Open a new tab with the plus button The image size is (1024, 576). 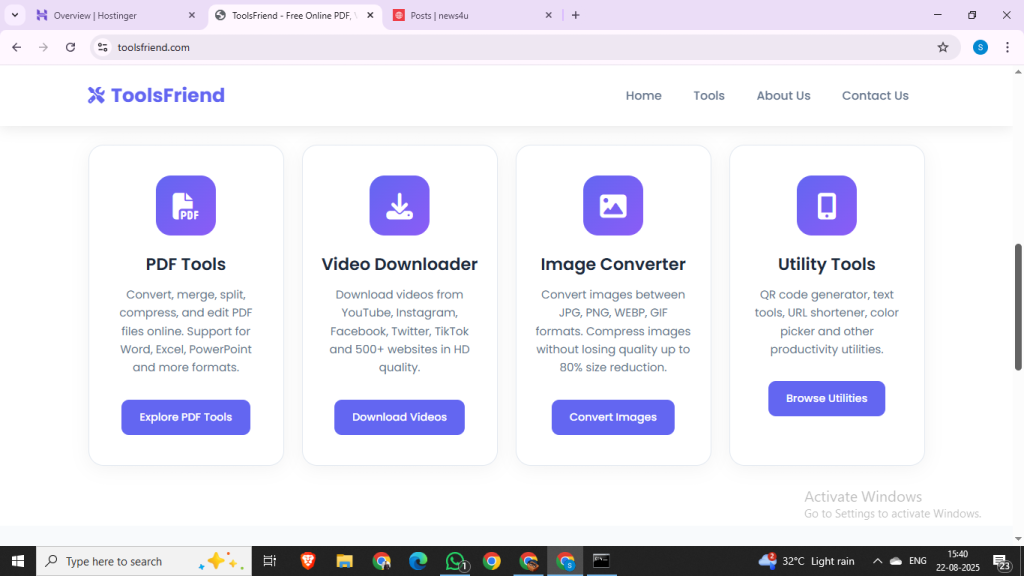[x=575, y=15]
